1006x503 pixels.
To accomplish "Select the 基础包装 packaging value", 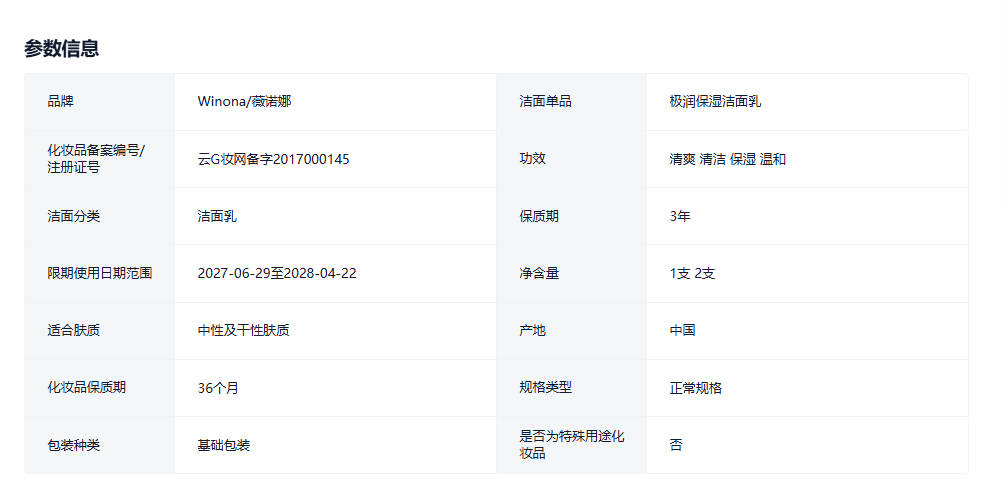I will [x=224, y=445].
